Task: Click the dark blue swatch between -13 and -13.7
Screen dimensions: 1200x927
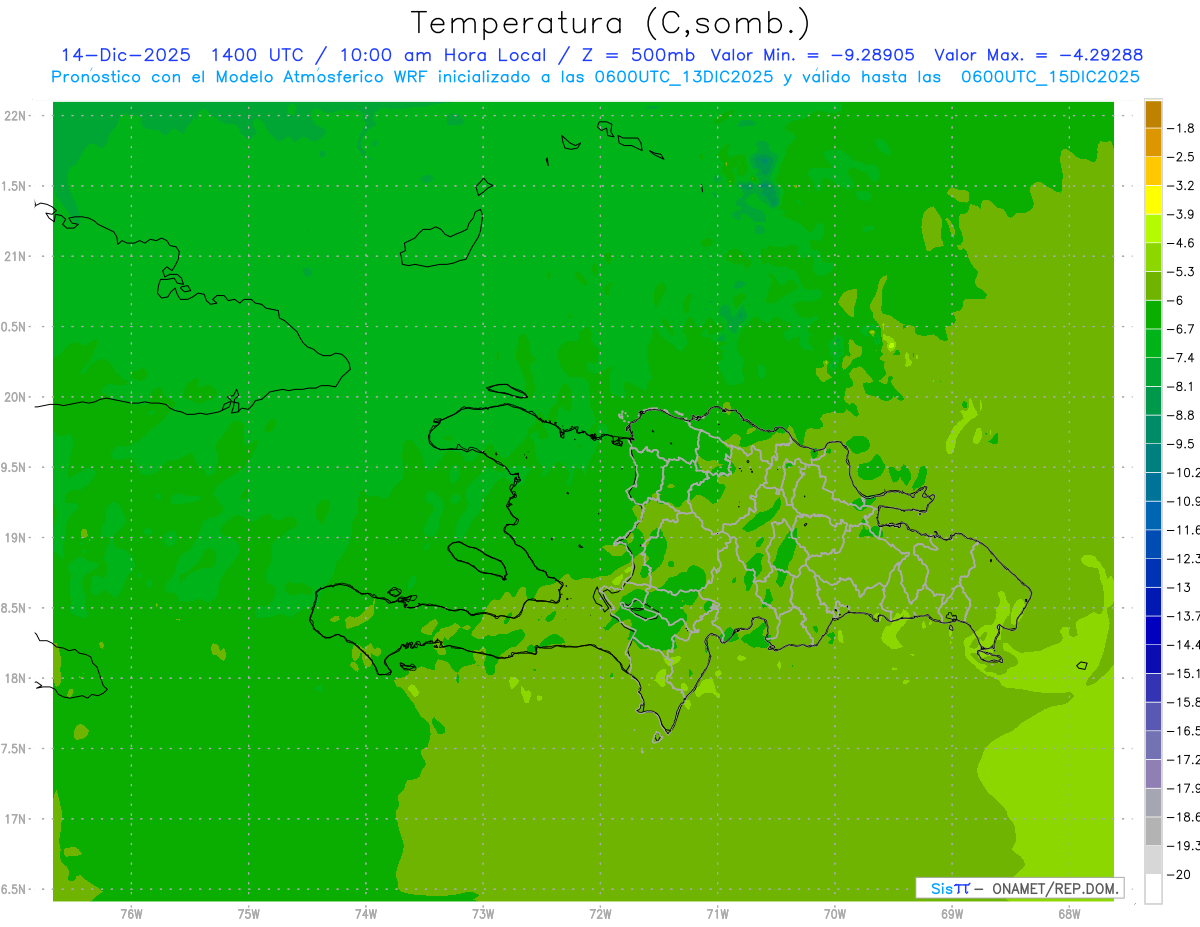Action: [x=1153, y=601]
